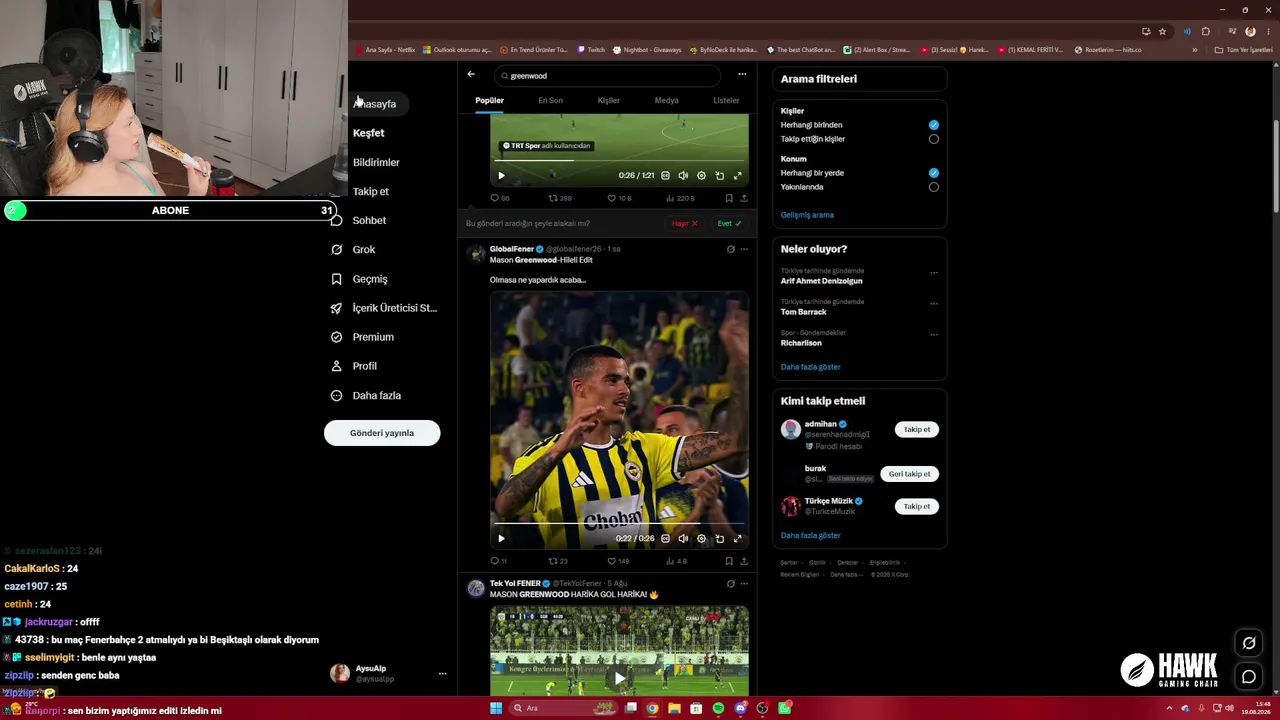
Task: Switch to the 'Medya' tab
Action: [x=667, y=100]
